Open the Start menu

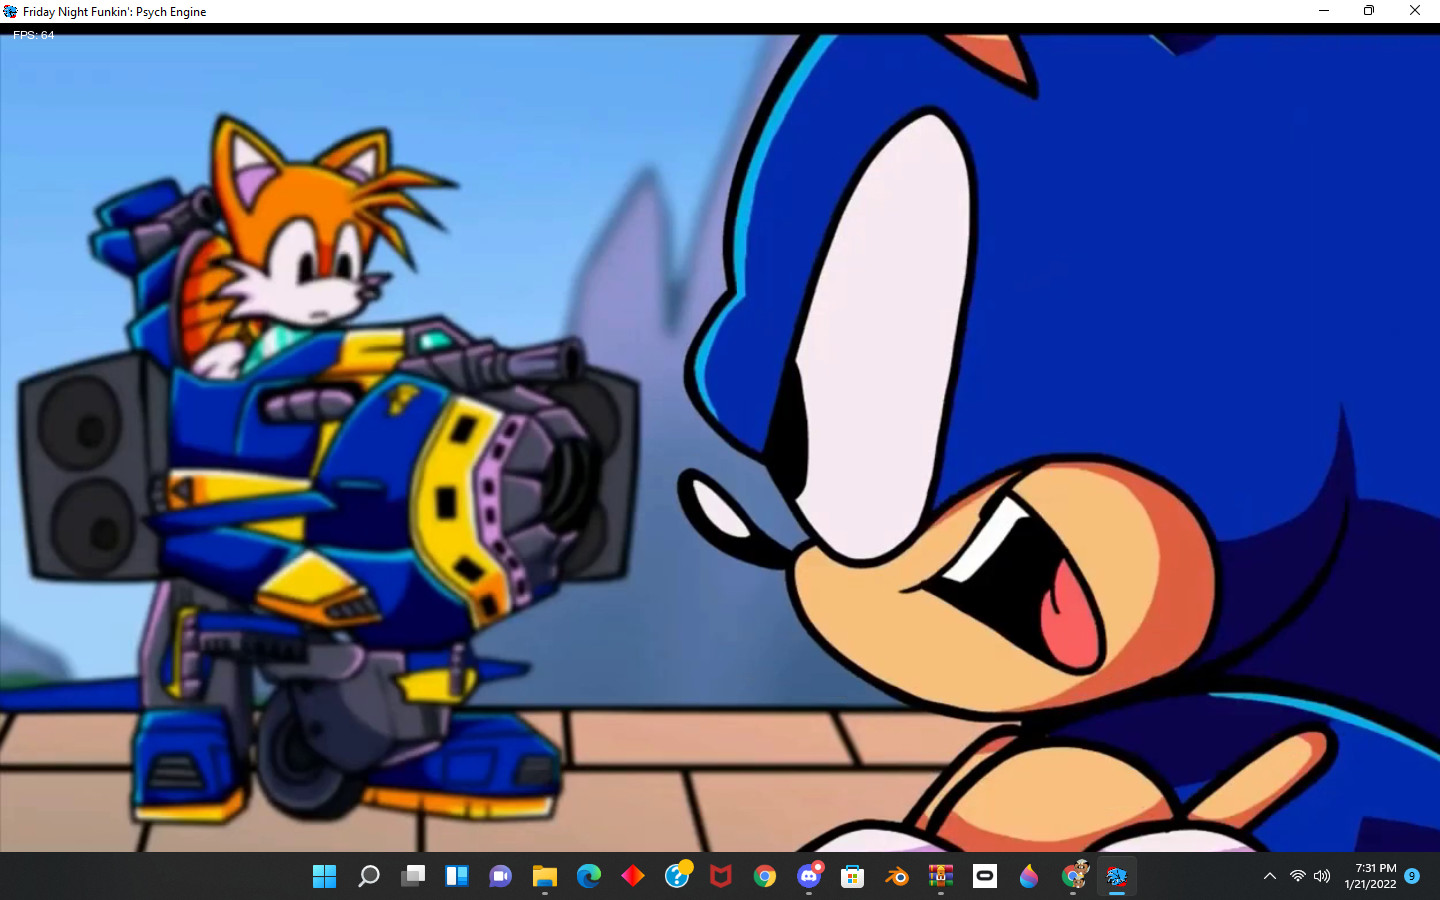click(324, 877)
